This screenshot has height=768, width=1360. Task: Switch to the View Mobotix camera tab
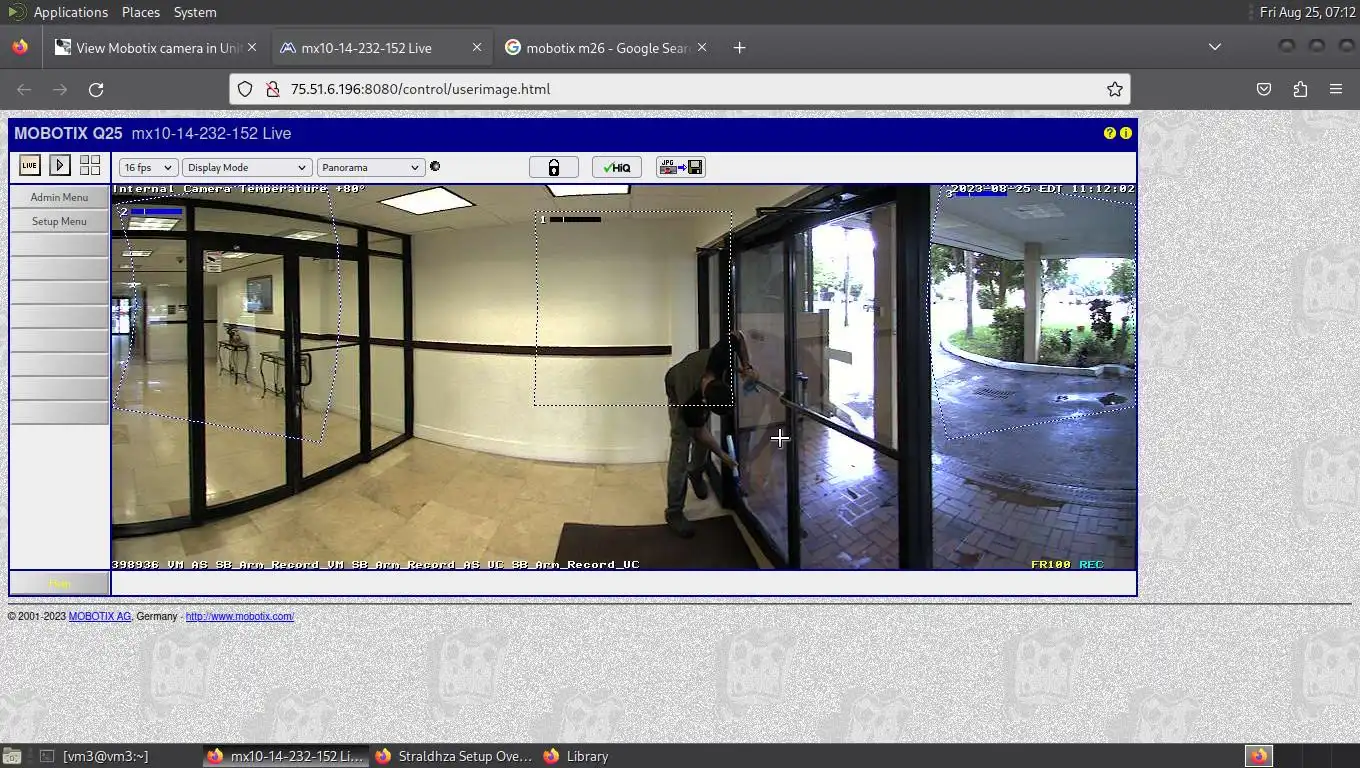156,47
